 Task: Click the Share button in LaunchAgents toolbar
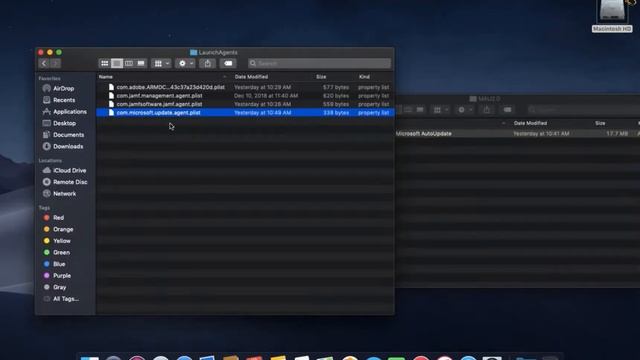point(208,63)
